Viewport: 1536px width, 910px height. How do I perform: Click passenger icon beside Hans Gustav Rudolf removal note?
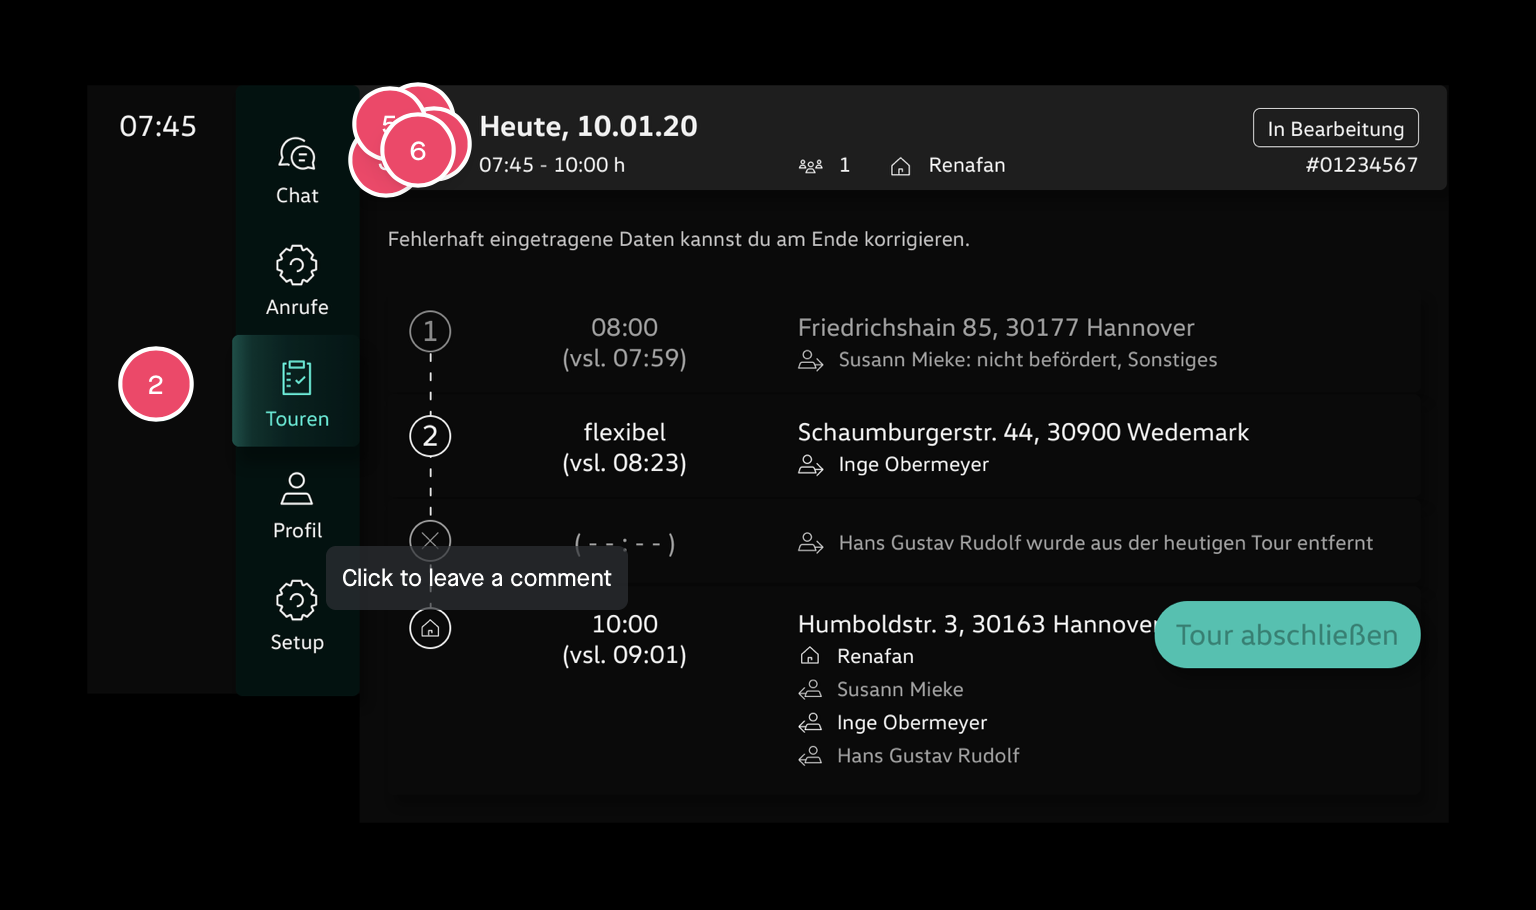coord(811,543)
